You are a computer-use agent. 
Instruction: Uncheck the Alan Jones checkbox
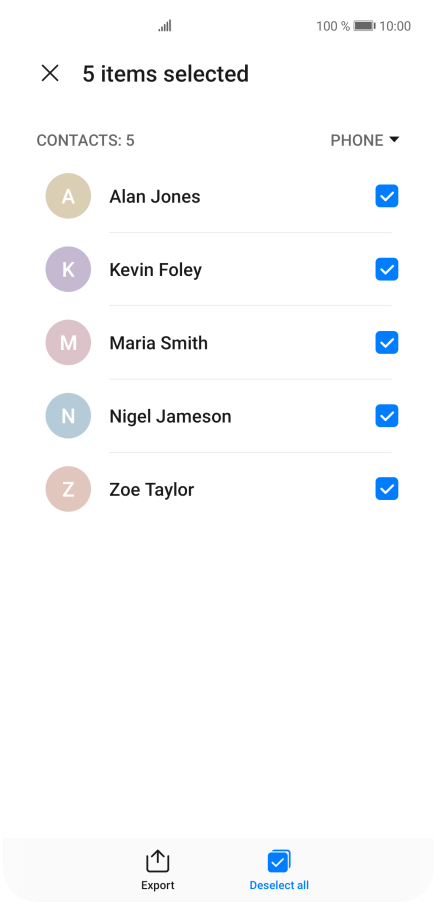(x=386, y=196)
